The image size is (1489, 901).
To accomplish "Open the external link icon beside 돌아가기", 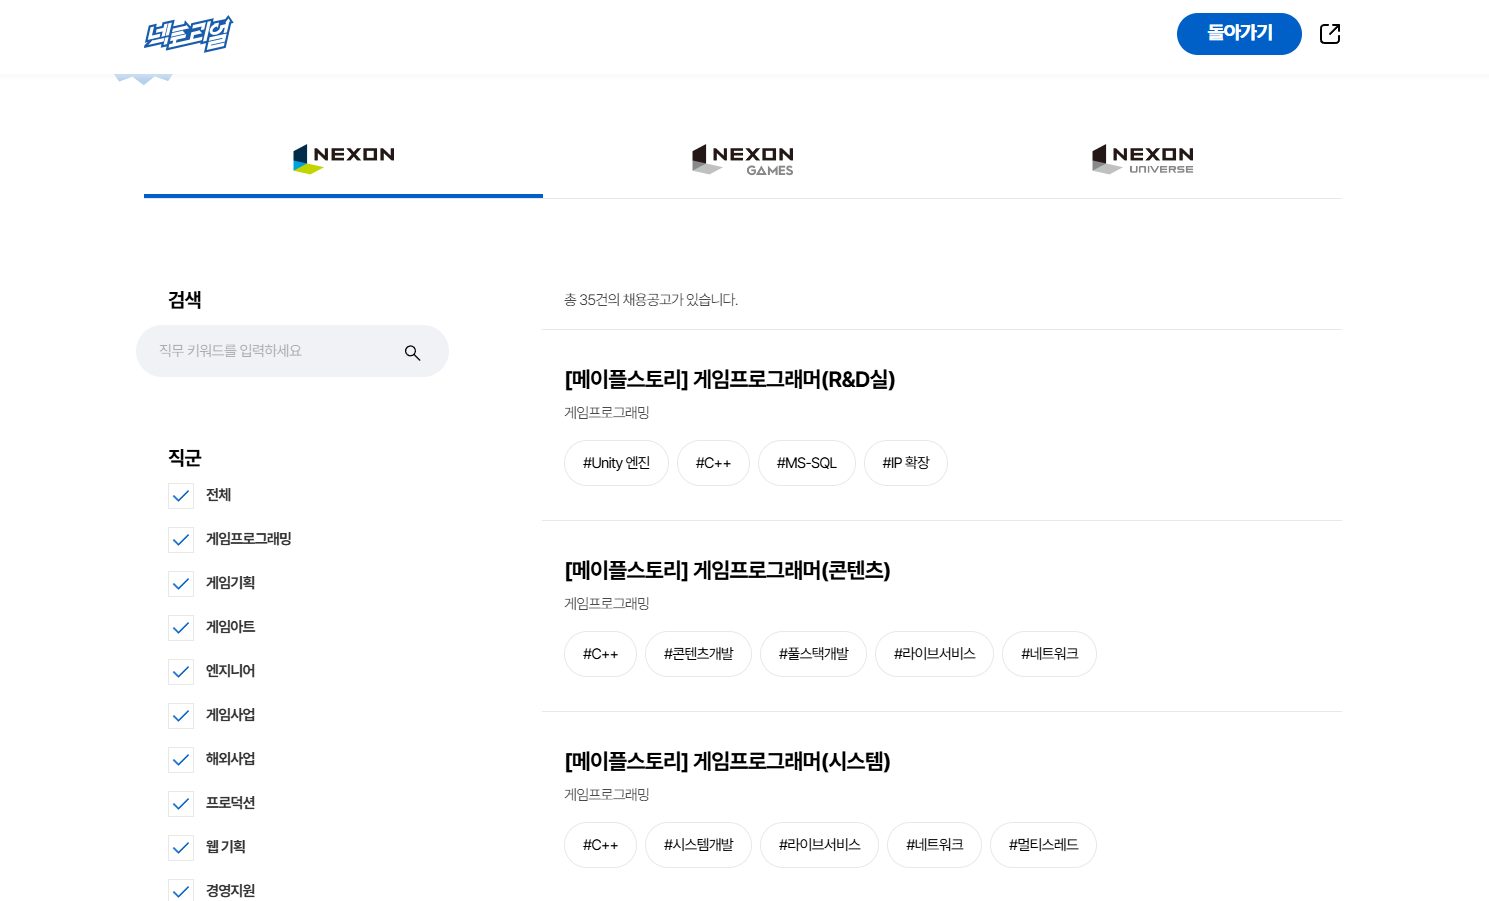I will point(1330,34).
